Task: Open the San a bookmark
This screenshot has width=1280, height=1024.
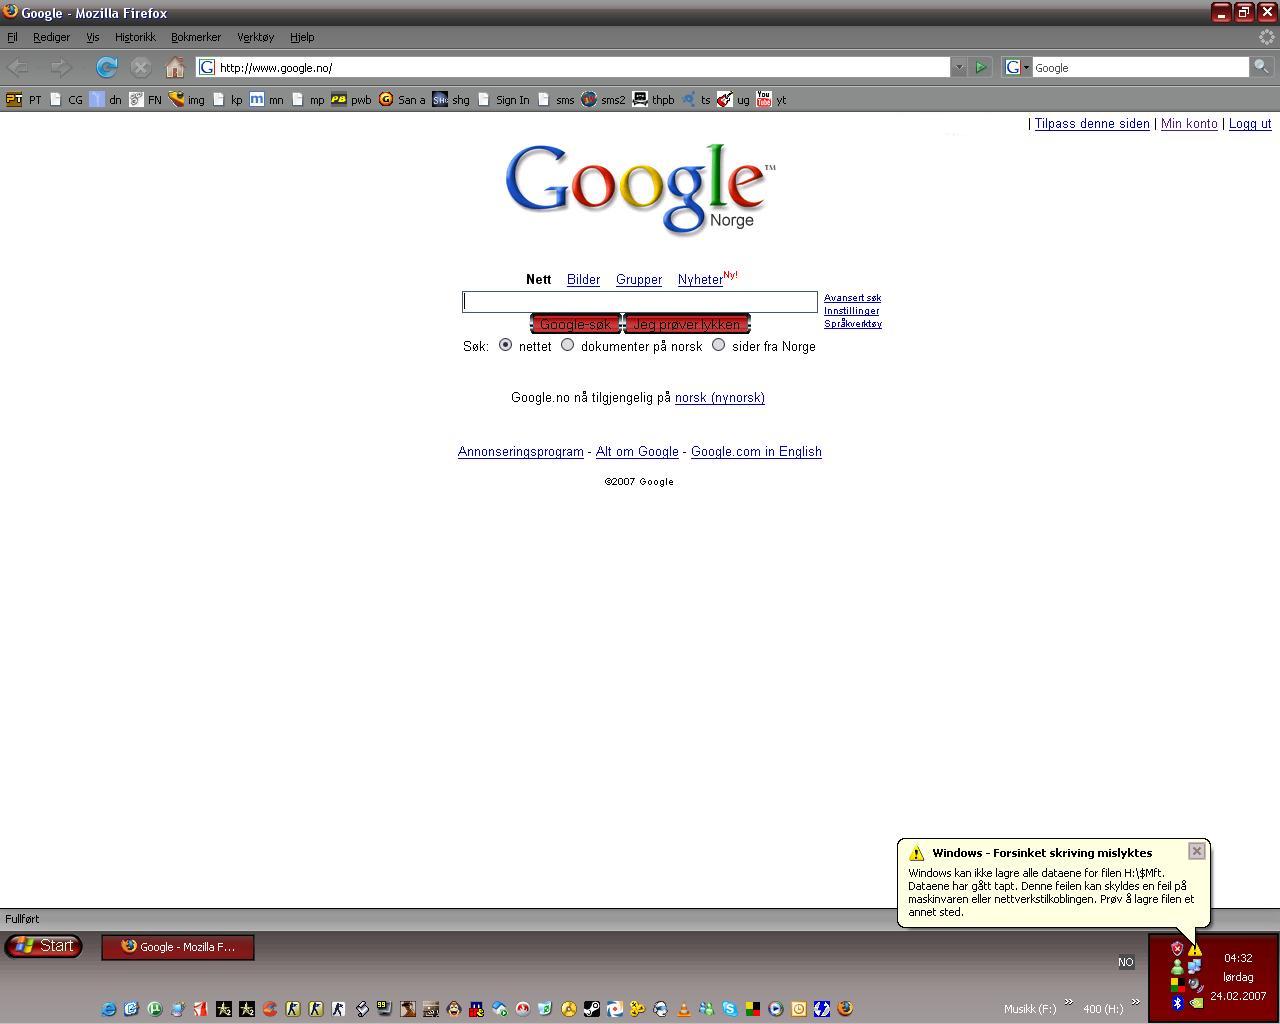Action: point(402,100)
